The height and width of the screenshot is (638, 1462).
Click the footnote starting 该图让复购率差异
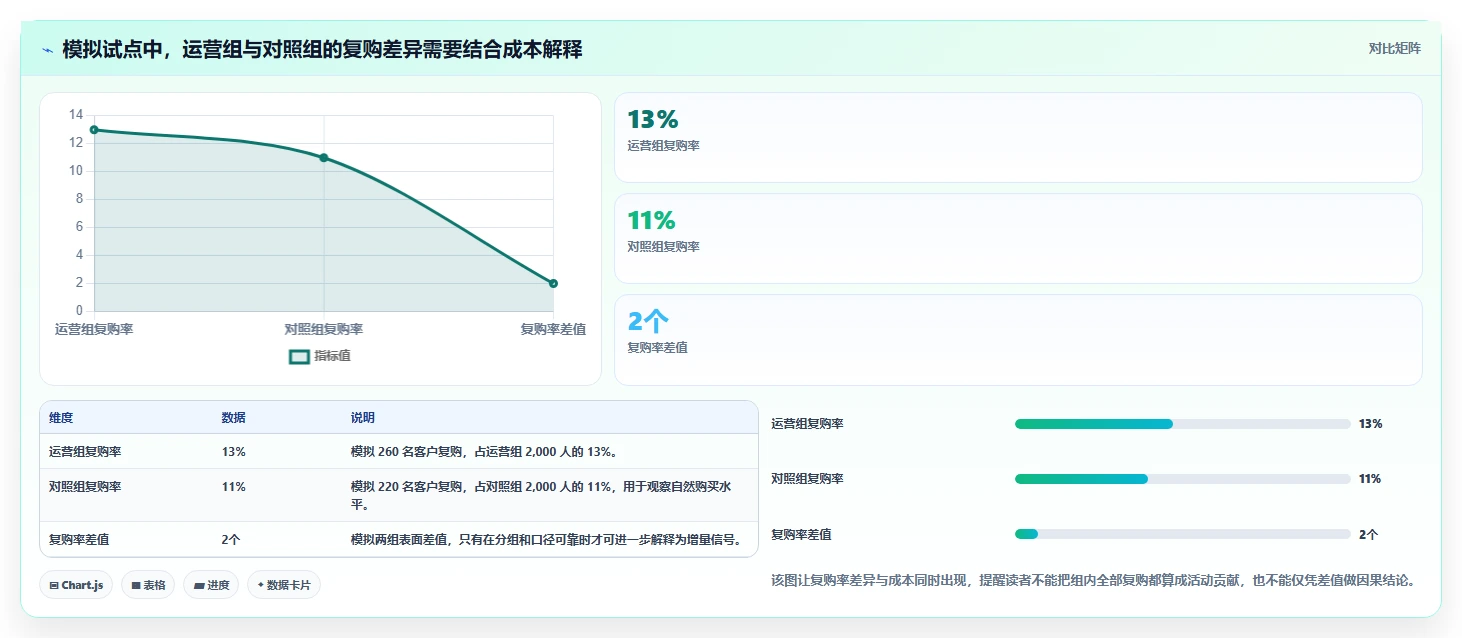coord(1094,581)
